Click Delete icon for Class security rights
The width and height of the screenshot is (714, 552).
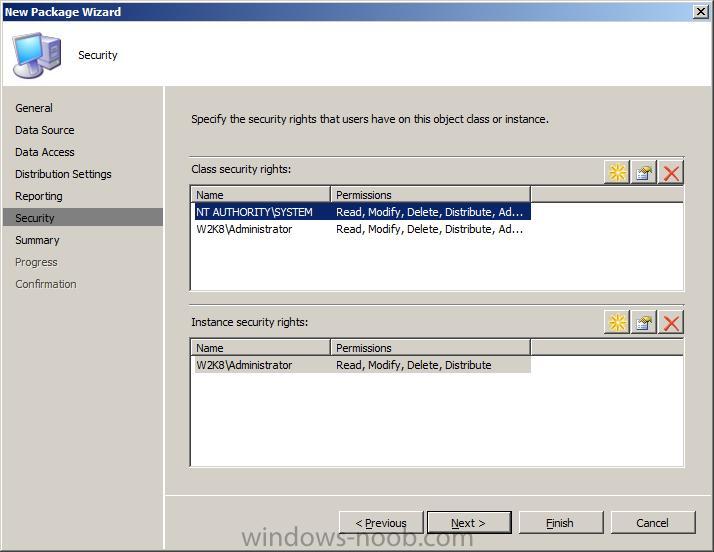(670, 173)
